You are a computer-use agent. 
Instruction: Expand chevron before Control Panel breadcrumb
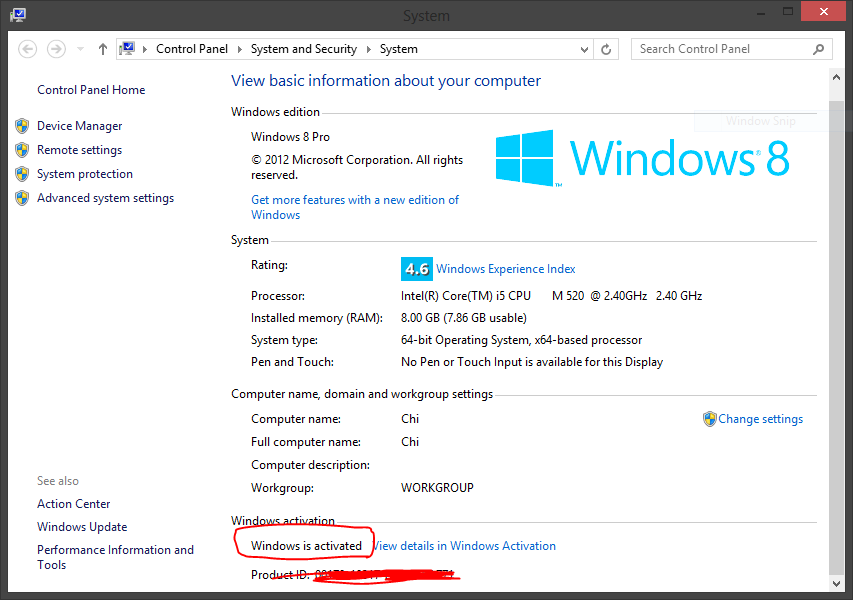pos(145,50)
